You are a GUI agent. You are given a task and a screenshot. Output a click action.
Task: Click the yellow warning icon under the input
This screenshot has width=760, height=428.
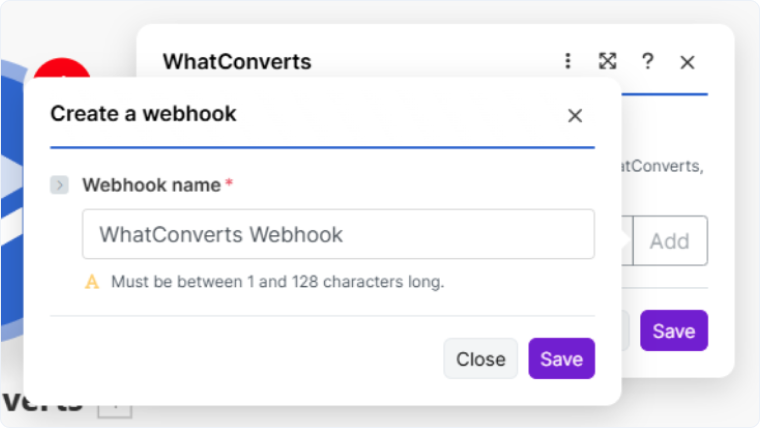[92, 282]
